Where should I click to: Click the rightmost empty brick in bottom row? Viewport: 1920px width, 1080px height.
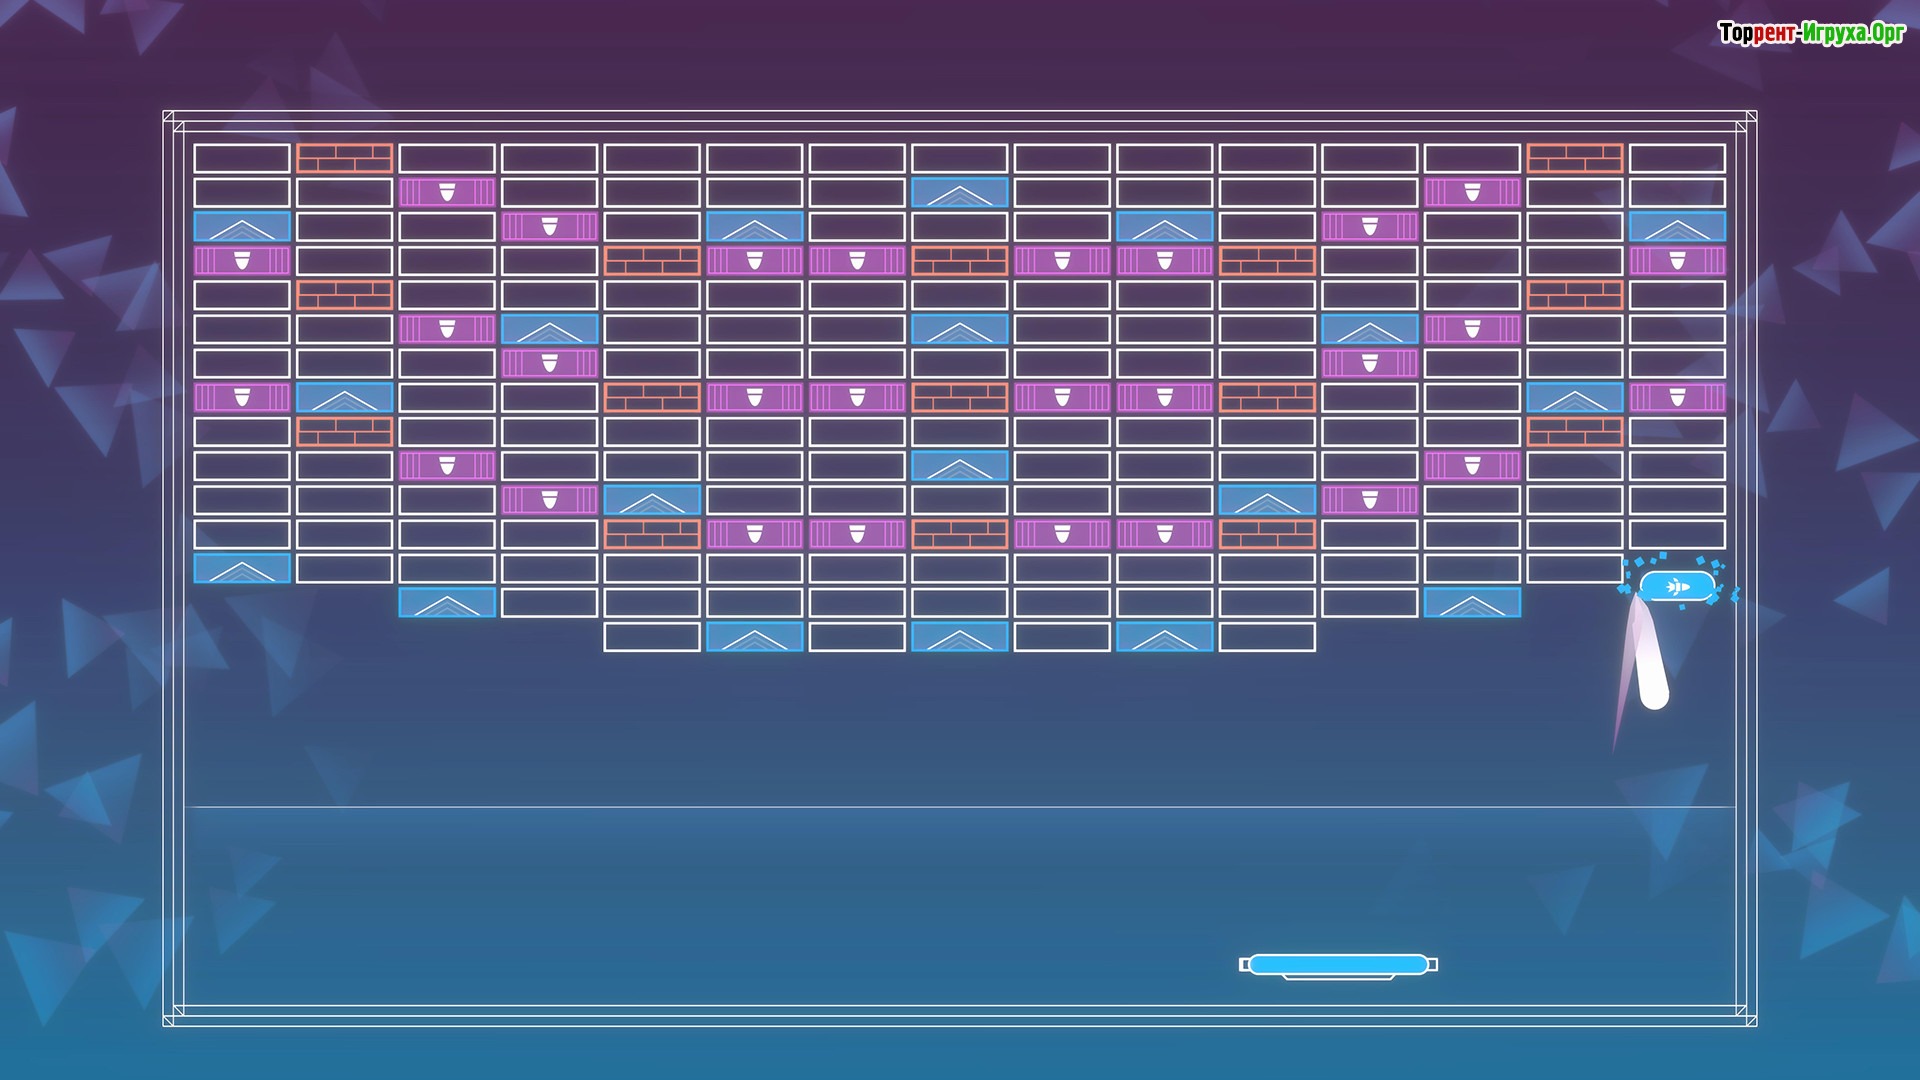(x=1267, y=637)
